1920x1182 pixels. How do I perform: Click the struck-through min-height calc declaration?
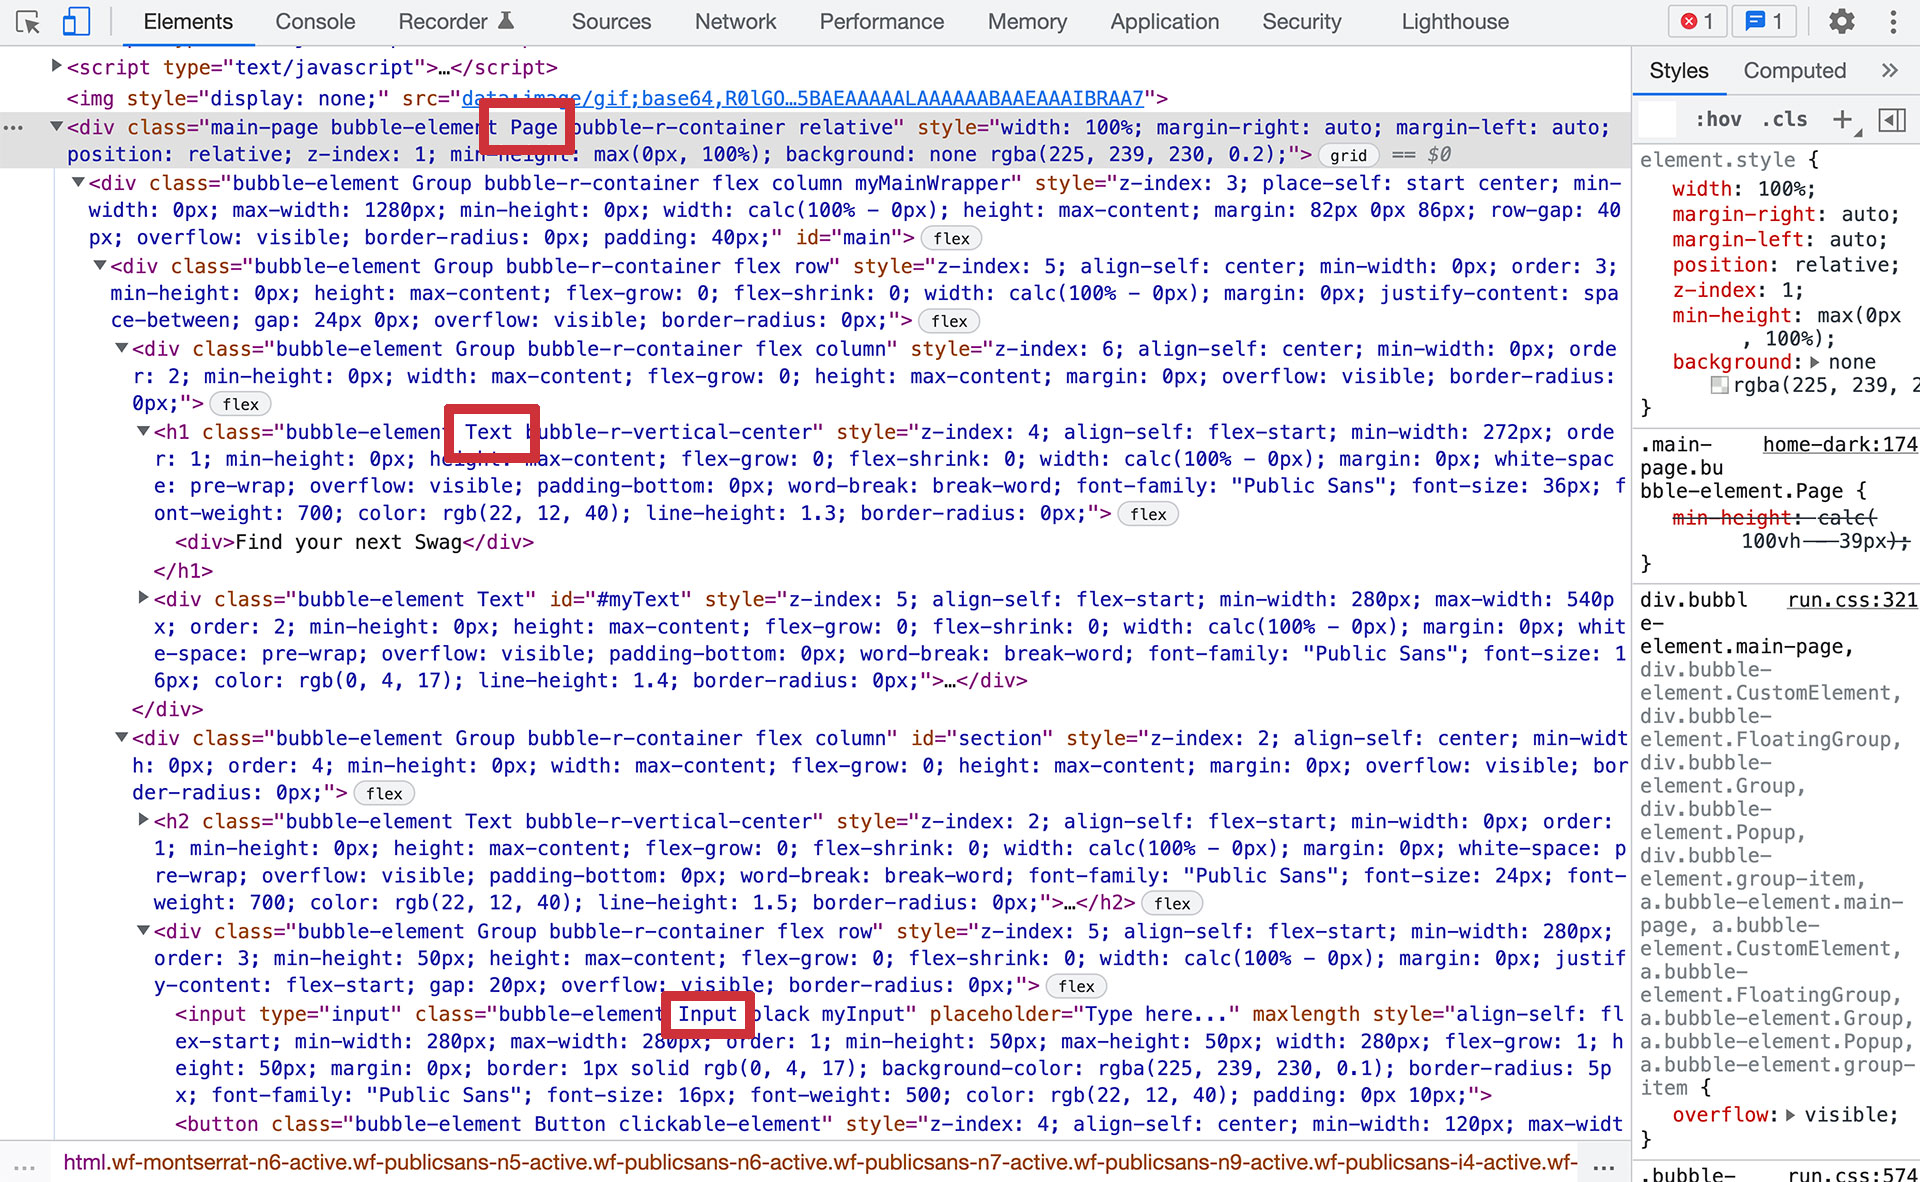pyautogui.click(x=1790, y=529)
